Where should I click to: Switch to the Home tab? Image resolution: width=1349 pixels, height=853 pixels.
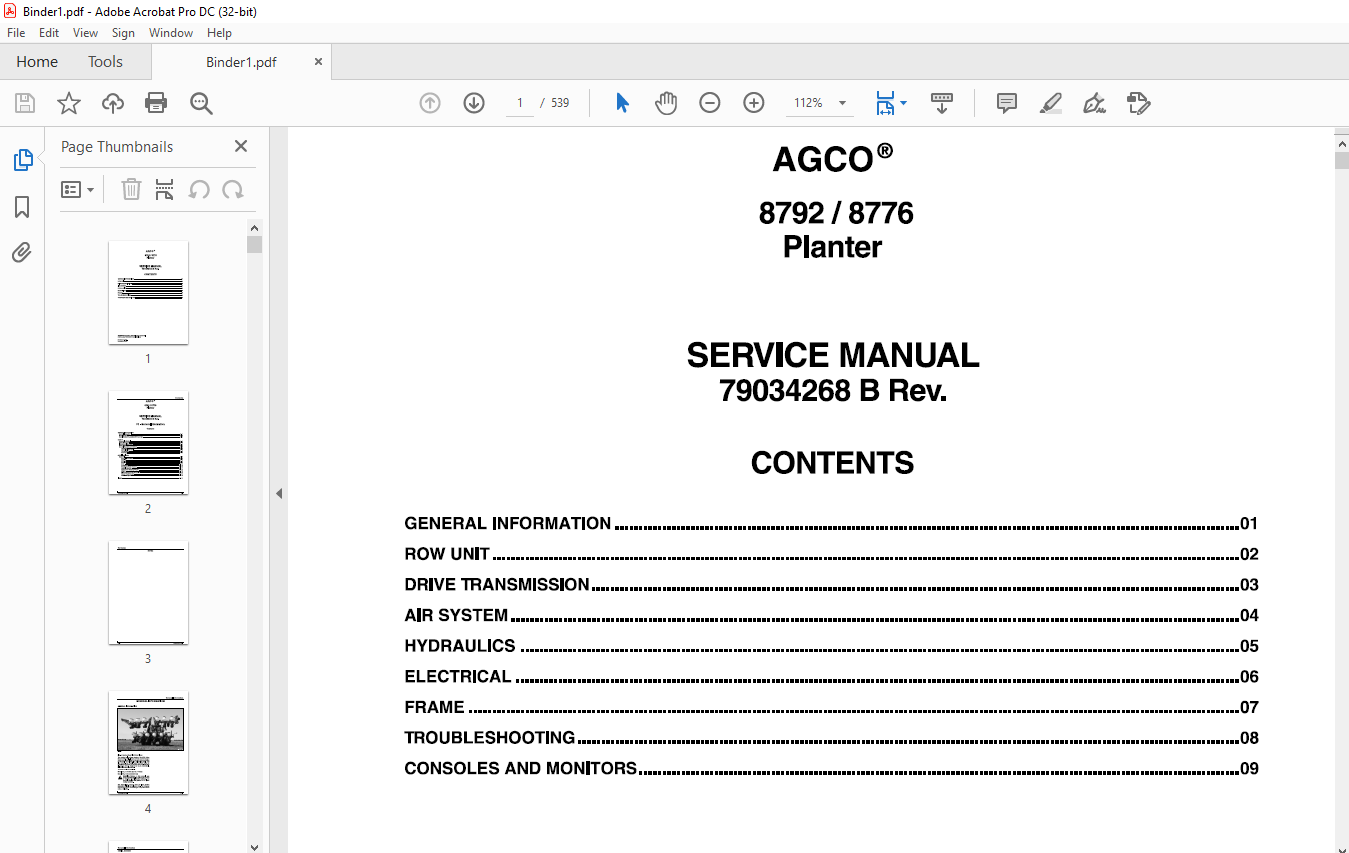point(37,61)
